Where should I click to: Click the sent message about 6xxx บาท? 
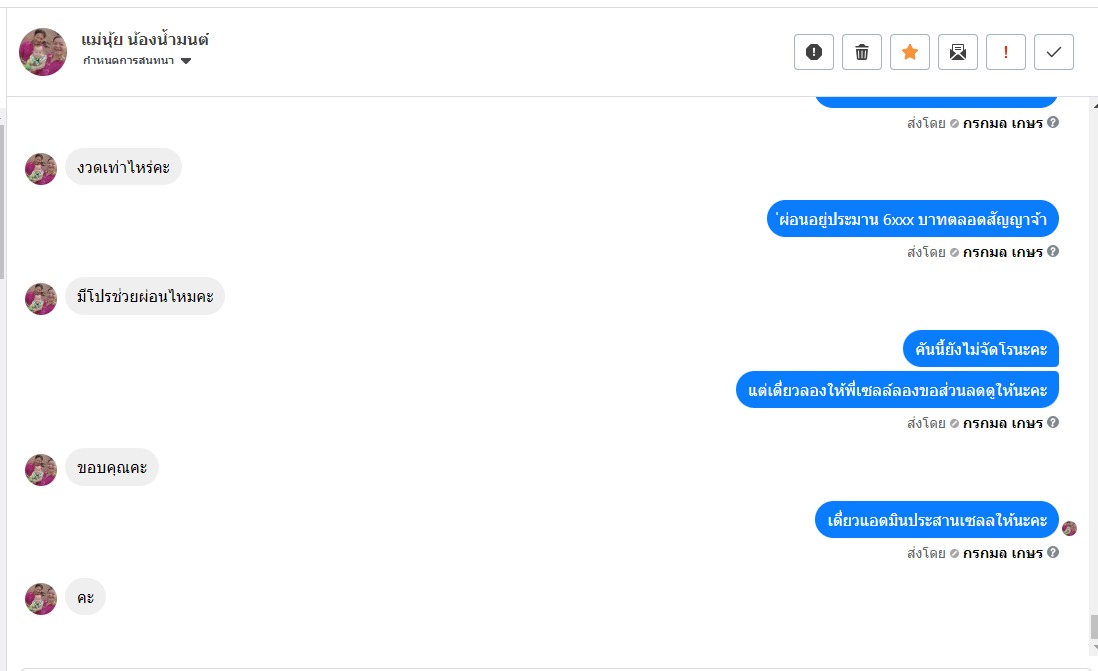(x=912, y=219)
